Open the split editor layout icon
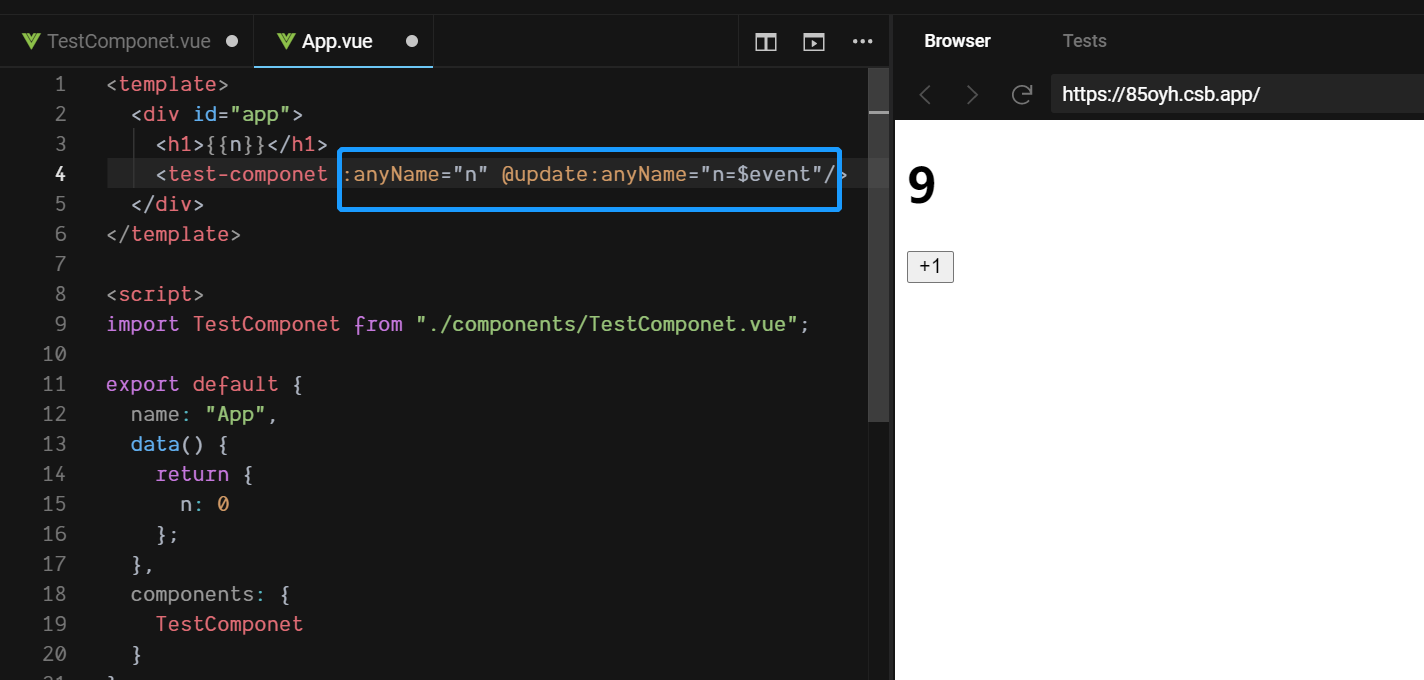This screenshot has height=680, width=1424. pyautogui.click(x=766, y=42)
